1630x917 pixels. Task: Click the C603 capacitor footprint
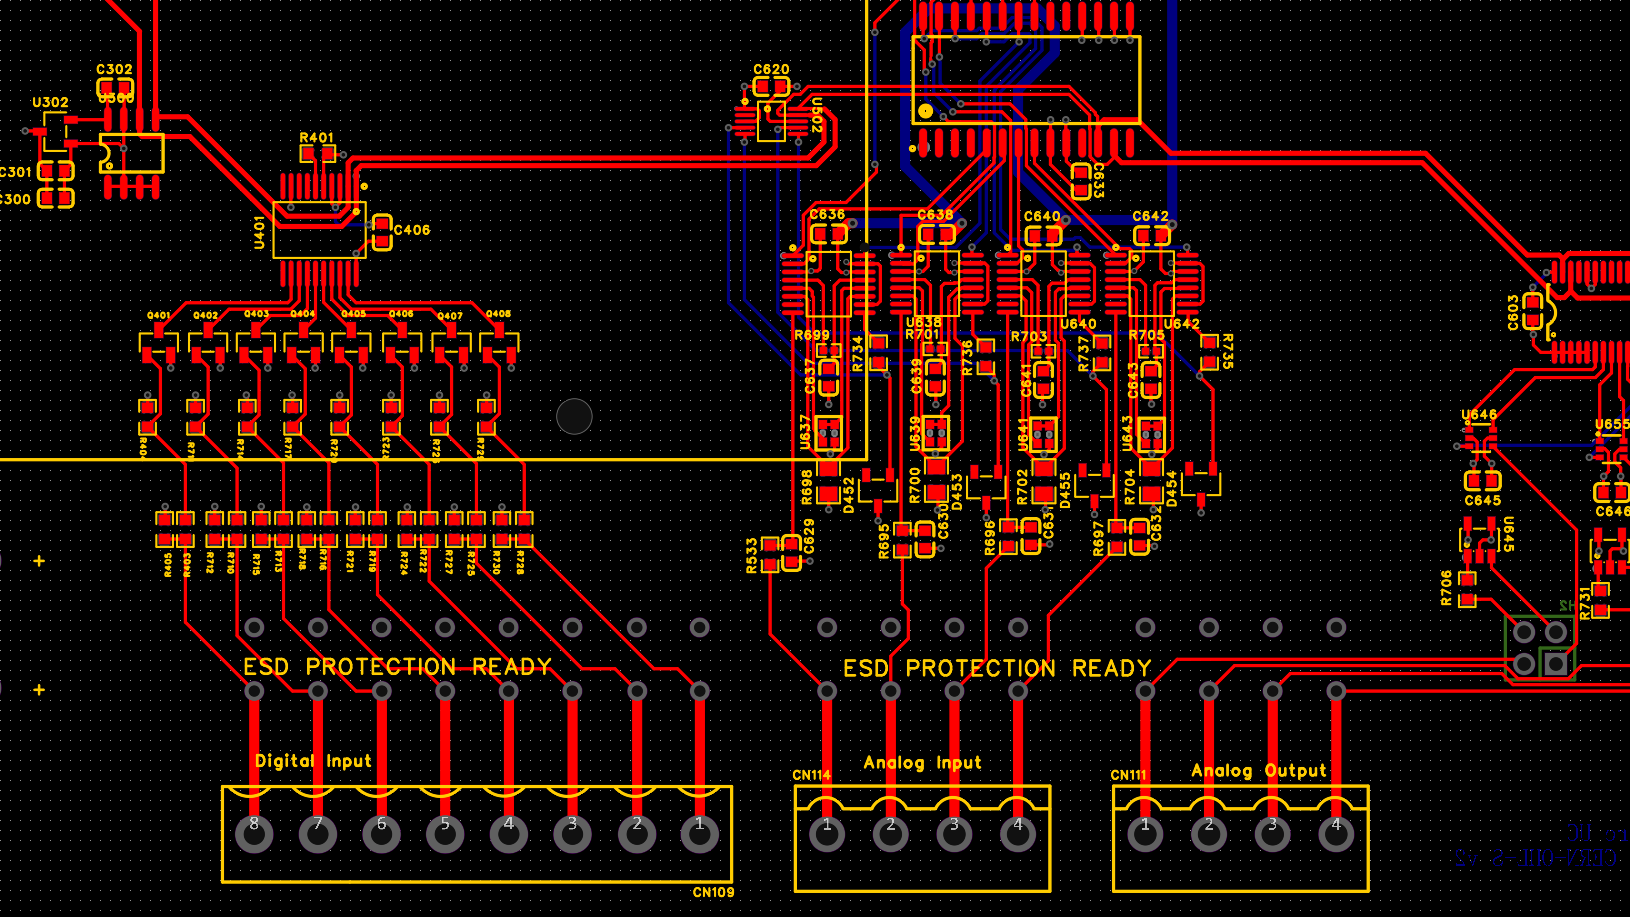(x=1533, y=312)
